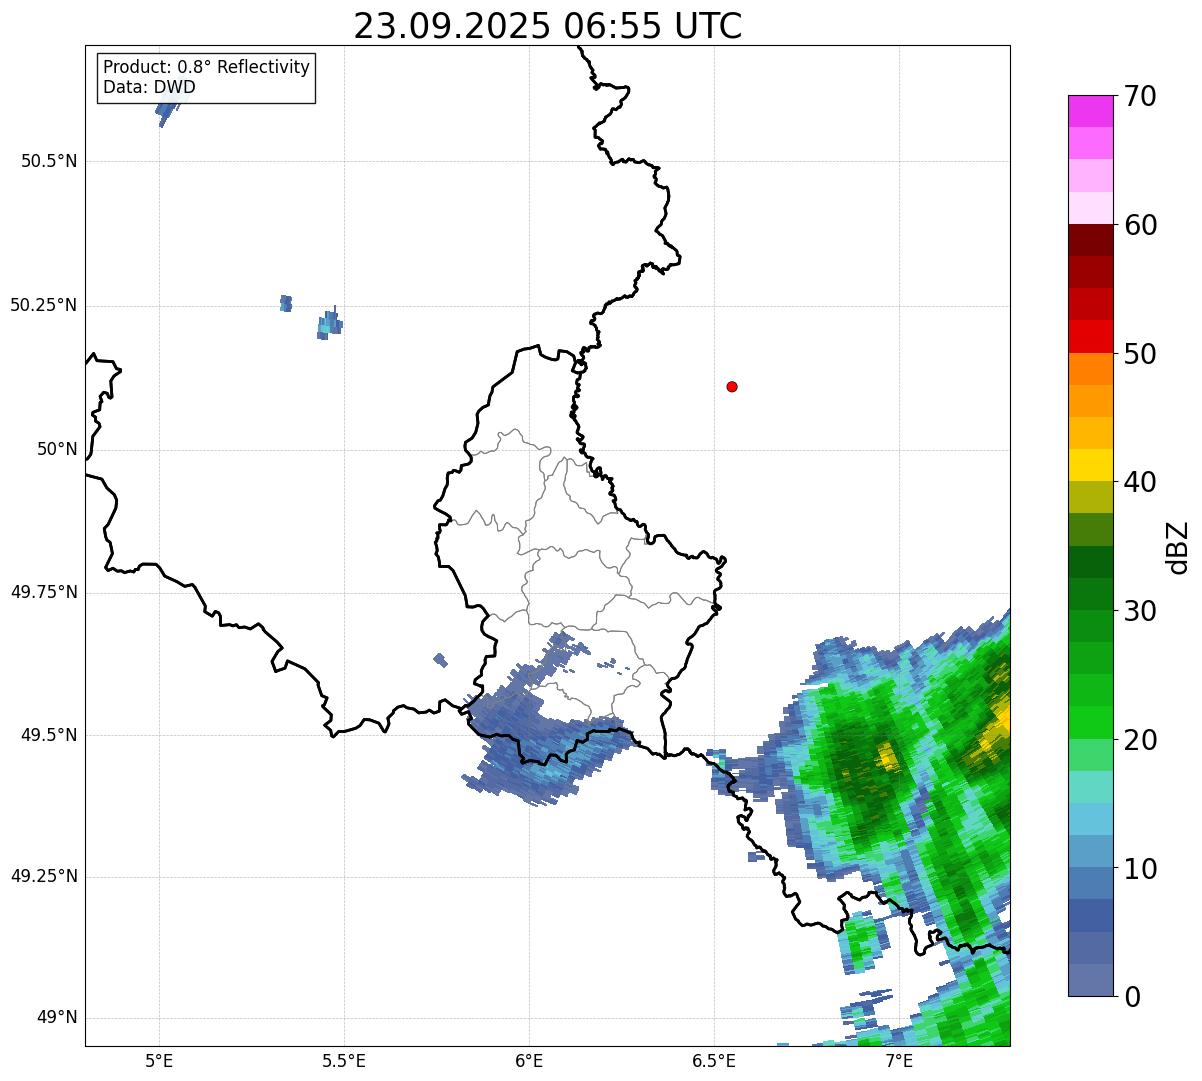
Task: Click the dBZ colorbar axis label
Action: [x=1177, y=547]
